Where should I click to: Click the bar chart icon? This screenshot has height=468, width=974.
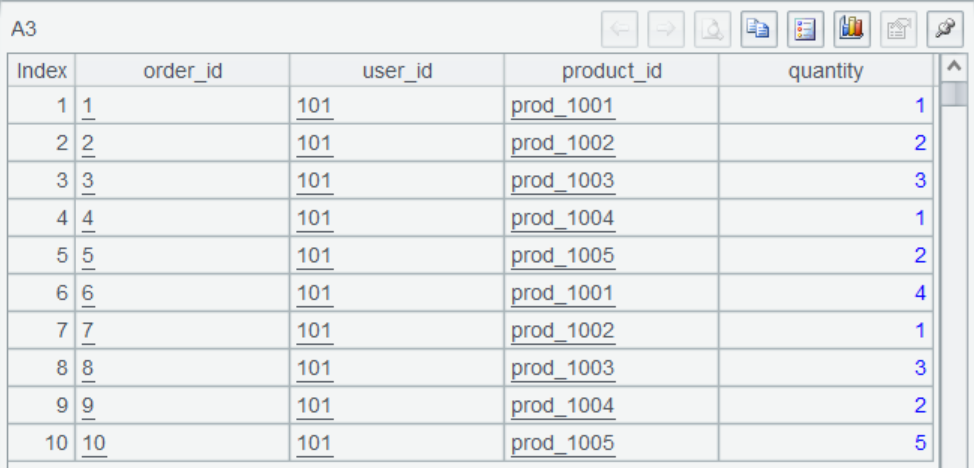[x=851, y=30]
